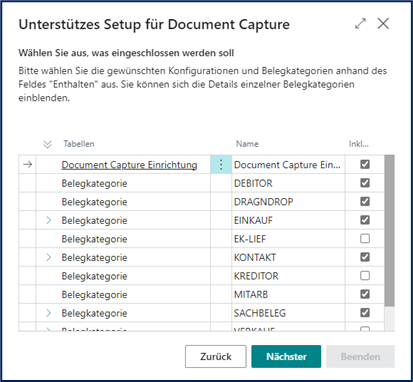Select Belegkategorie cell in the KREDITOR row
413x382 pixels.
click(123, 276)
